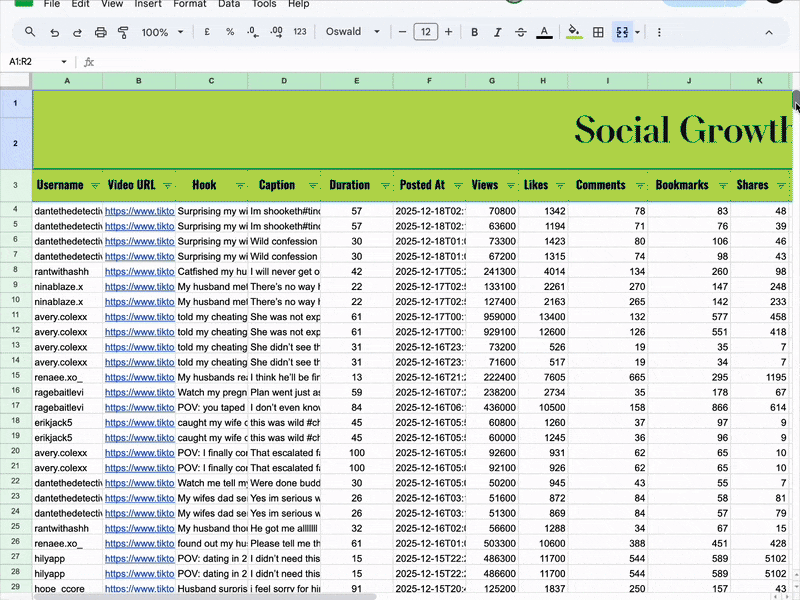Click the Redo arrow icon
The height and width of the screenshot is (600, 800).
pos(77,32)
